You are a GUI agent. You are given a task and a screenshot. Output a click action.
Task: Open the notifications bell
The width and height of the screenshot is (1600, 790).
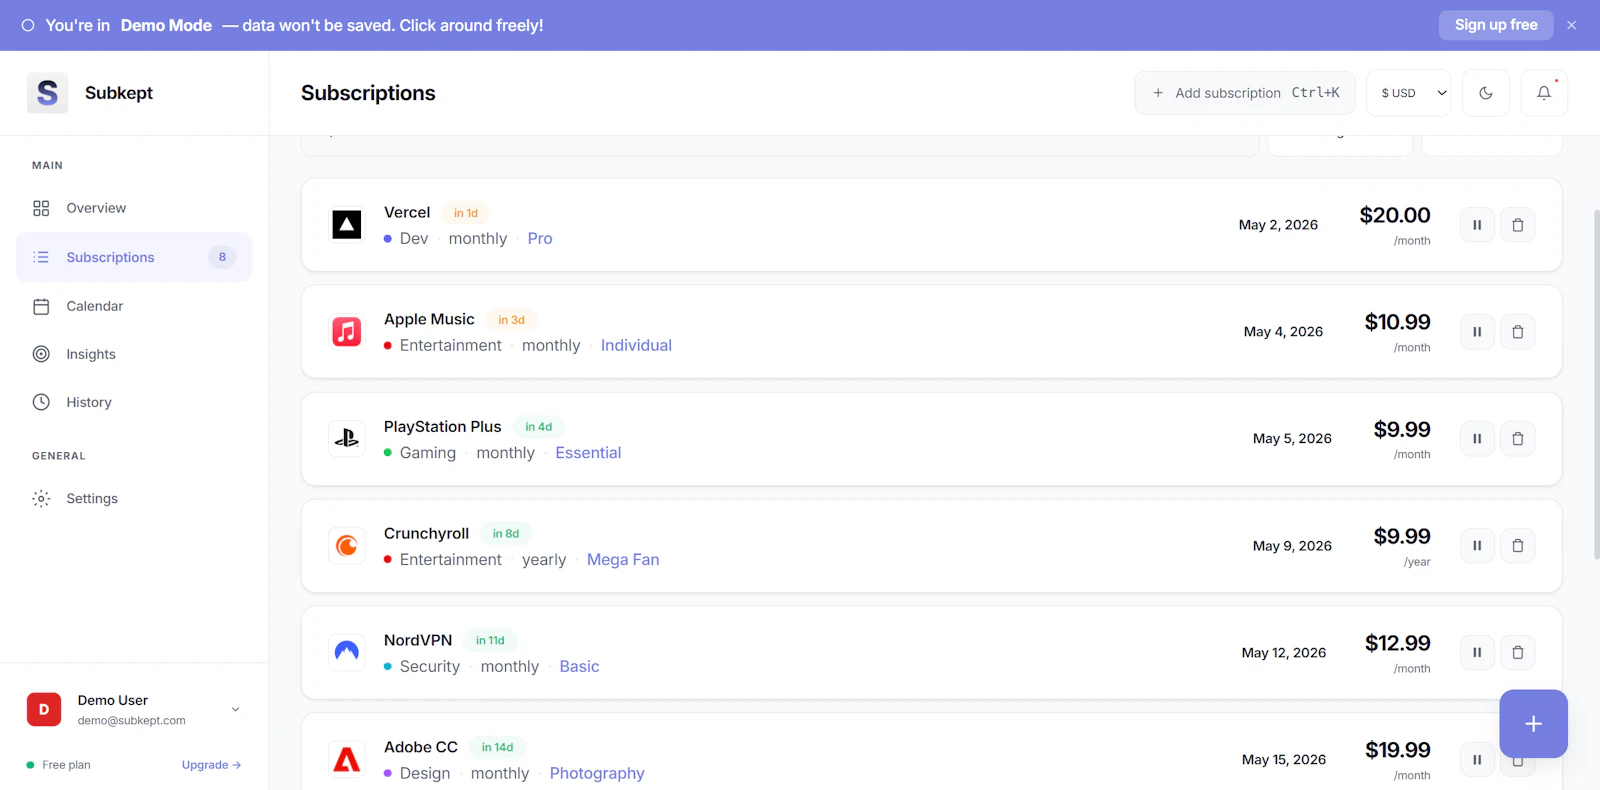click(1544, 93)
